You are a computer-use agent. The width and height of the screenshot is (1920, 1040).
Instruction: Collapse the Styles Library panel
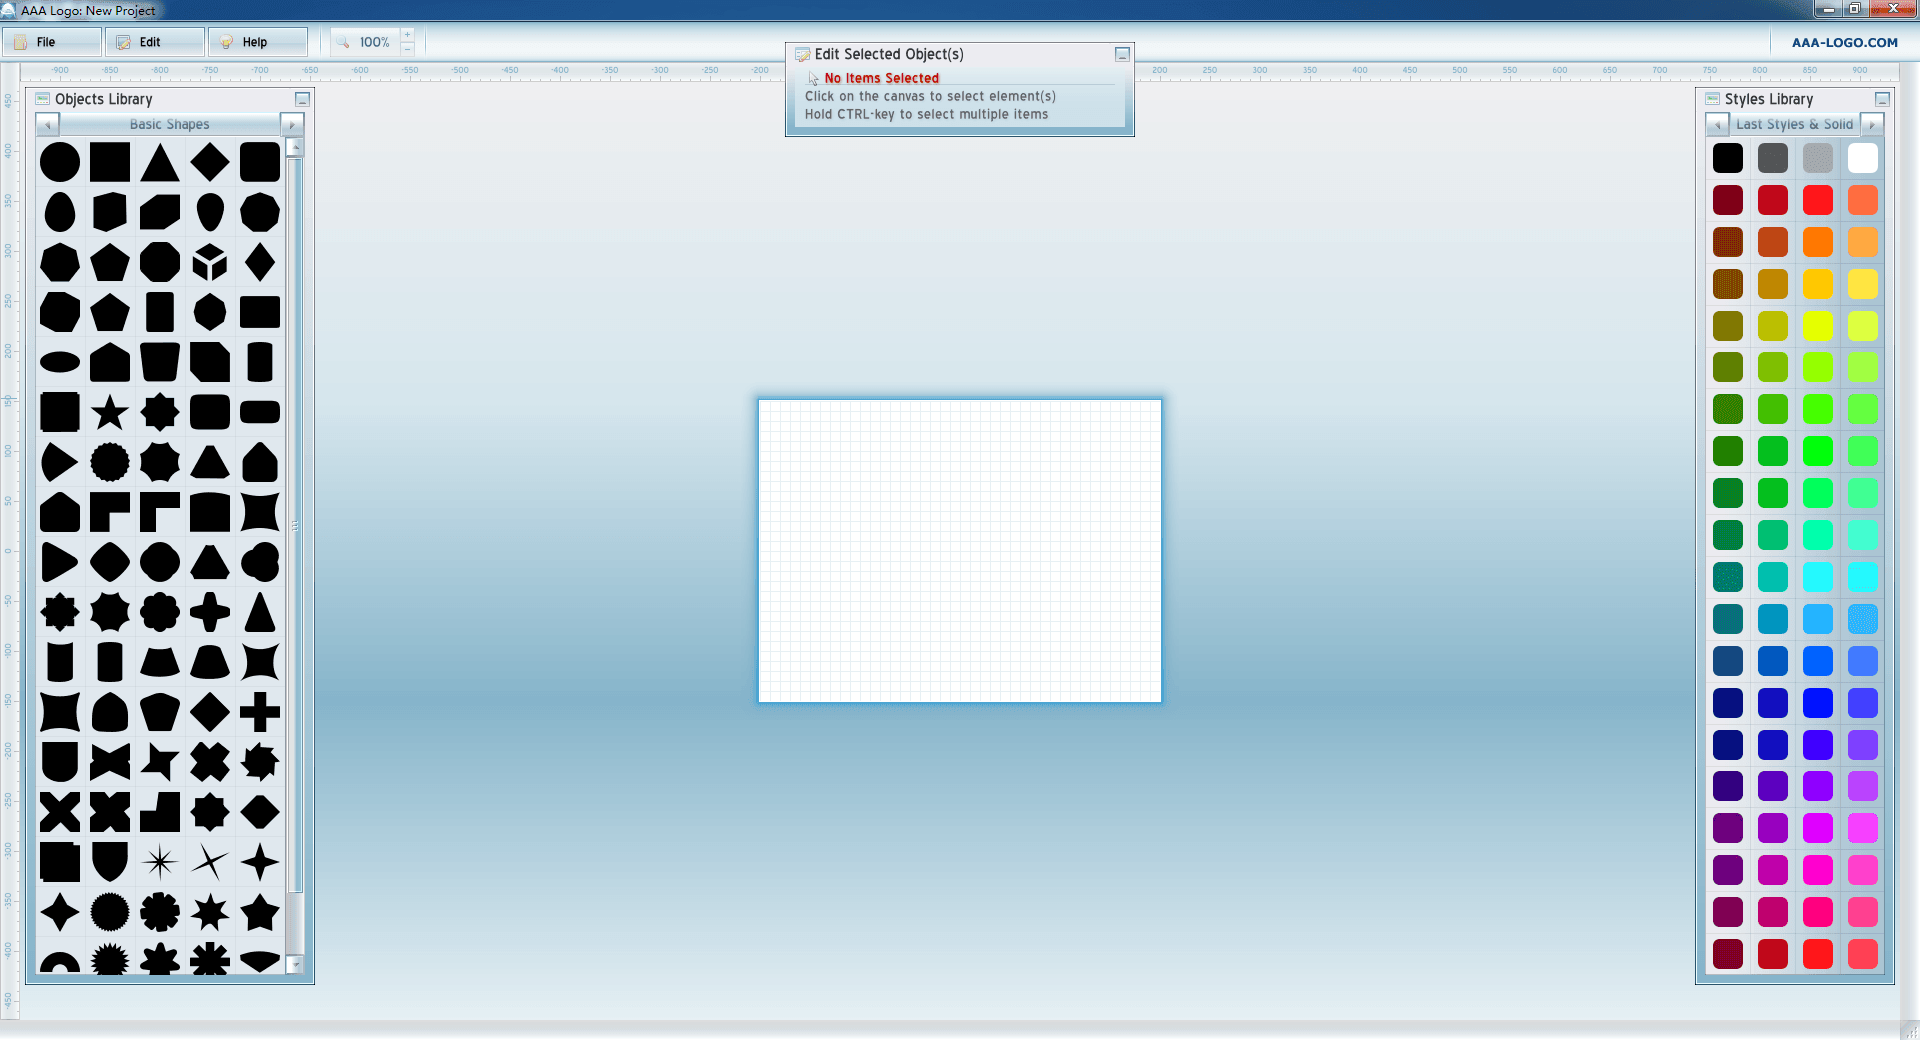tap(1882, 99)
